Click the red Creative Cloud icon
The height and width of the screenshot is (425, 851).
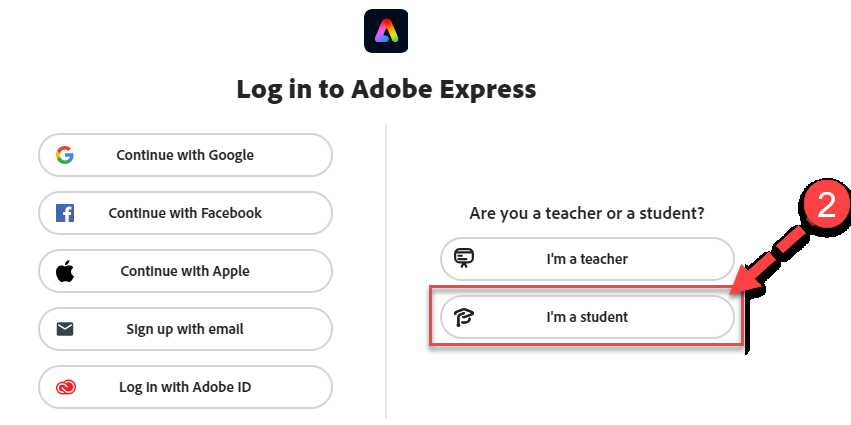click(x=66, y=387)
